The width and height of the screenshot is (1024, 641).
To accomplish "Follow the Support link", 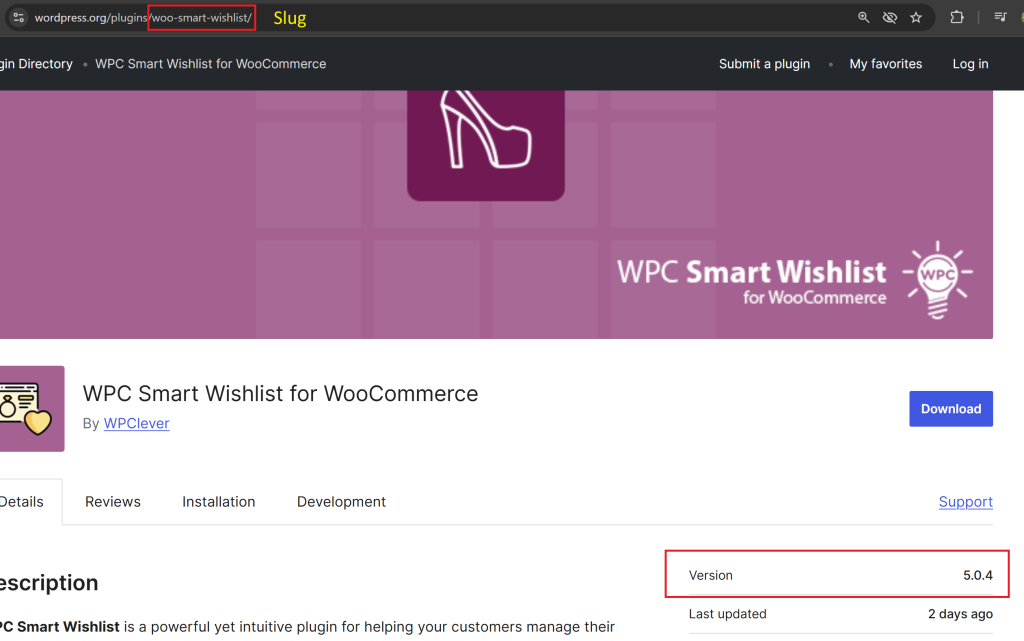I will pos(965,502).
